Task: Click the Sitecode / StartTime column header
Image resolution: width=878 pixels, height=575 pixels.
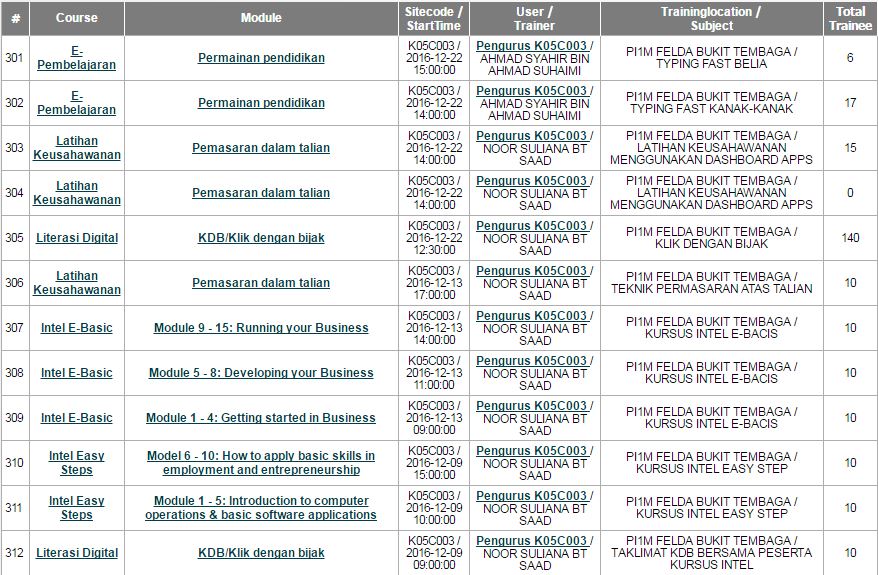Action: click(x=434, y=18)
